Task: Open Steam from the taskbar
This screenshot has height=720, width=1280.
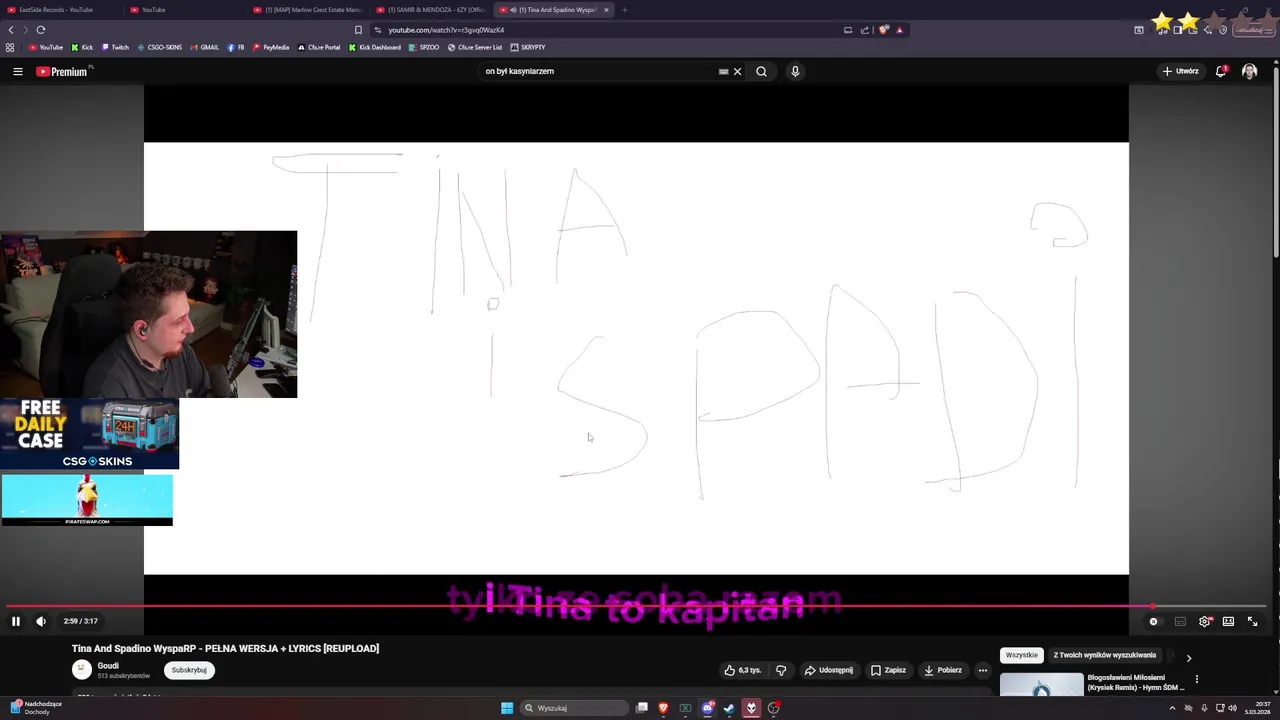Action: [x=729, y=708]
